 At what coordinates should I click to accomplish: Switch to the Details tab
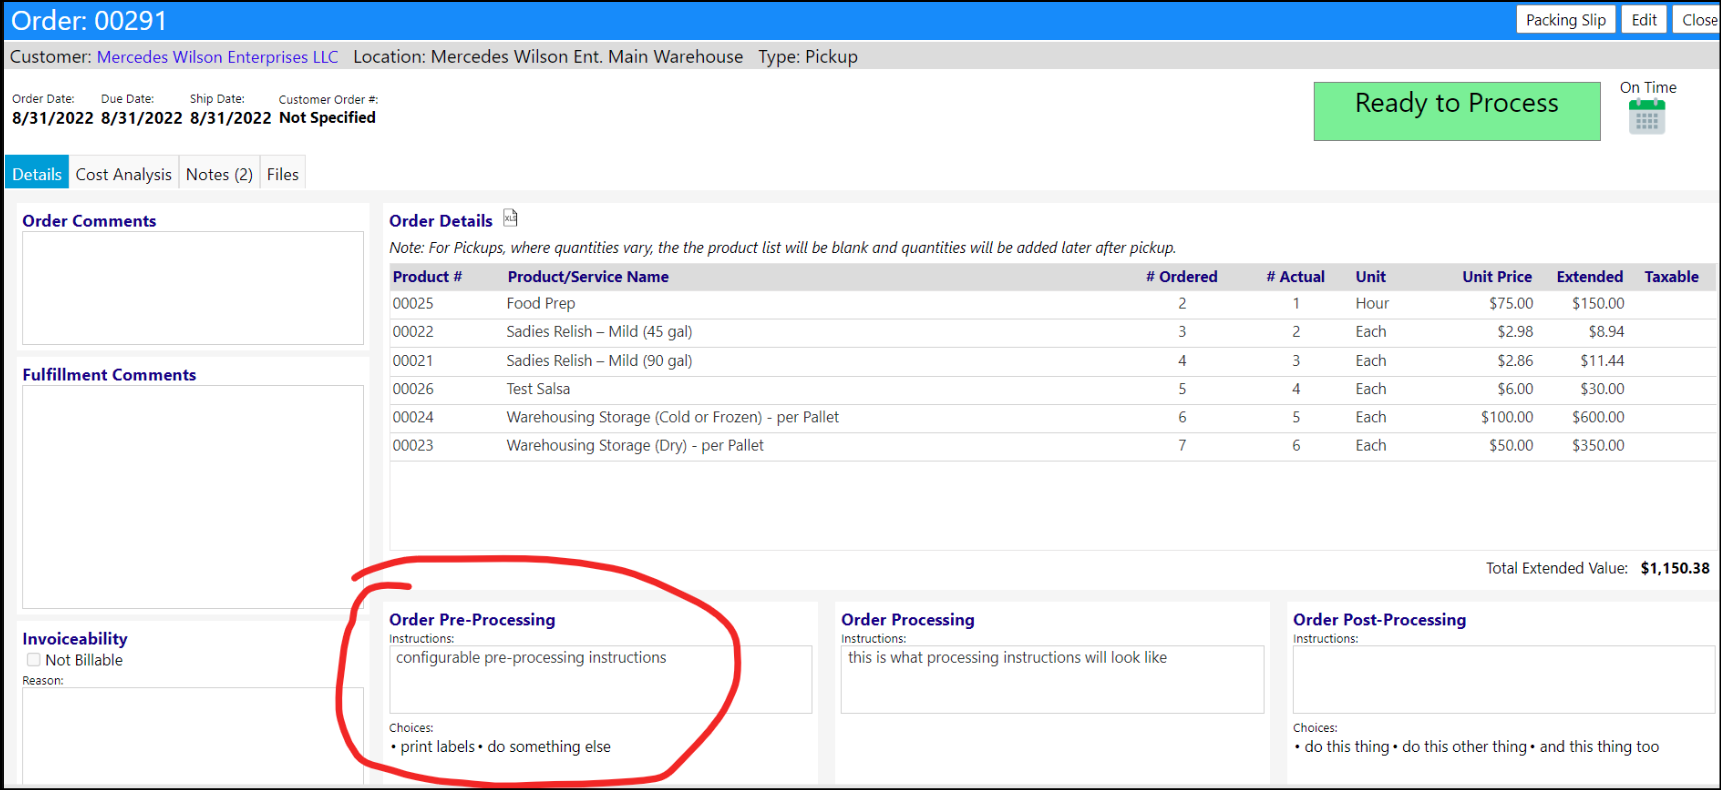tap(37, 174)
